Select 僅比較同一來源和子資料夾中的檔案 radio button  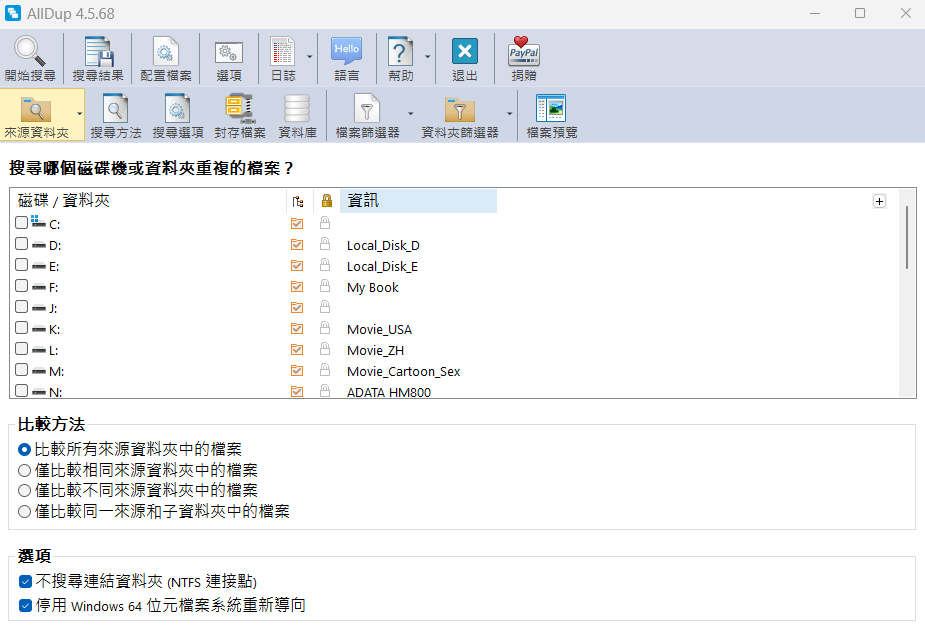(x=24, y=512)
